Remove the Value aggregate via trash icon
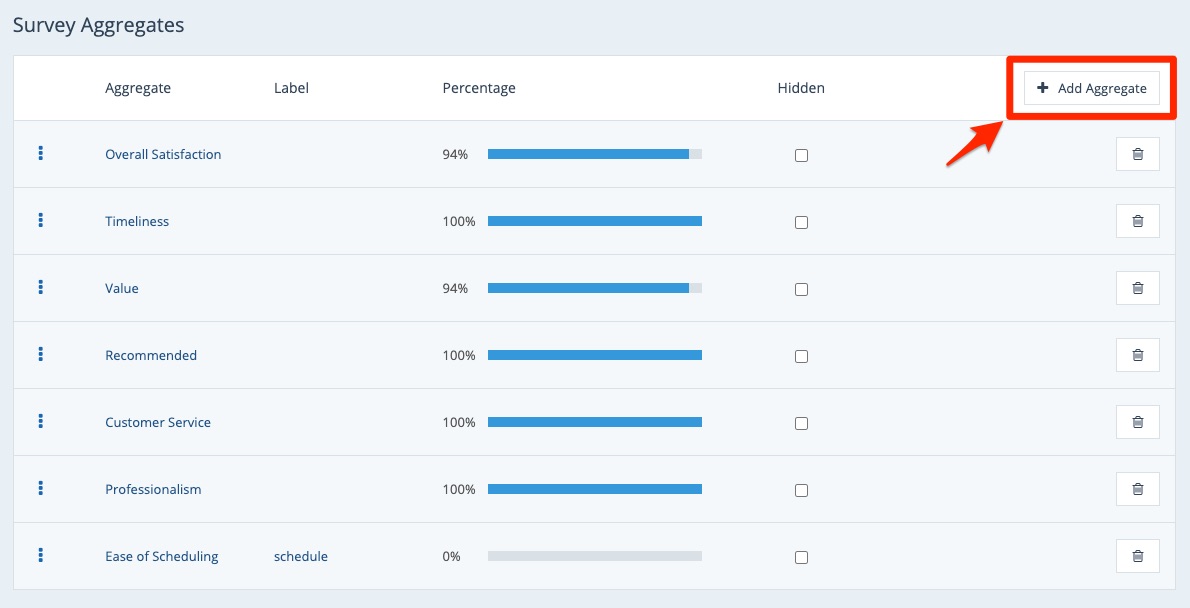Image resolution: width=1190 pixels, height=608 pixels. click(x=1137, y=288)
